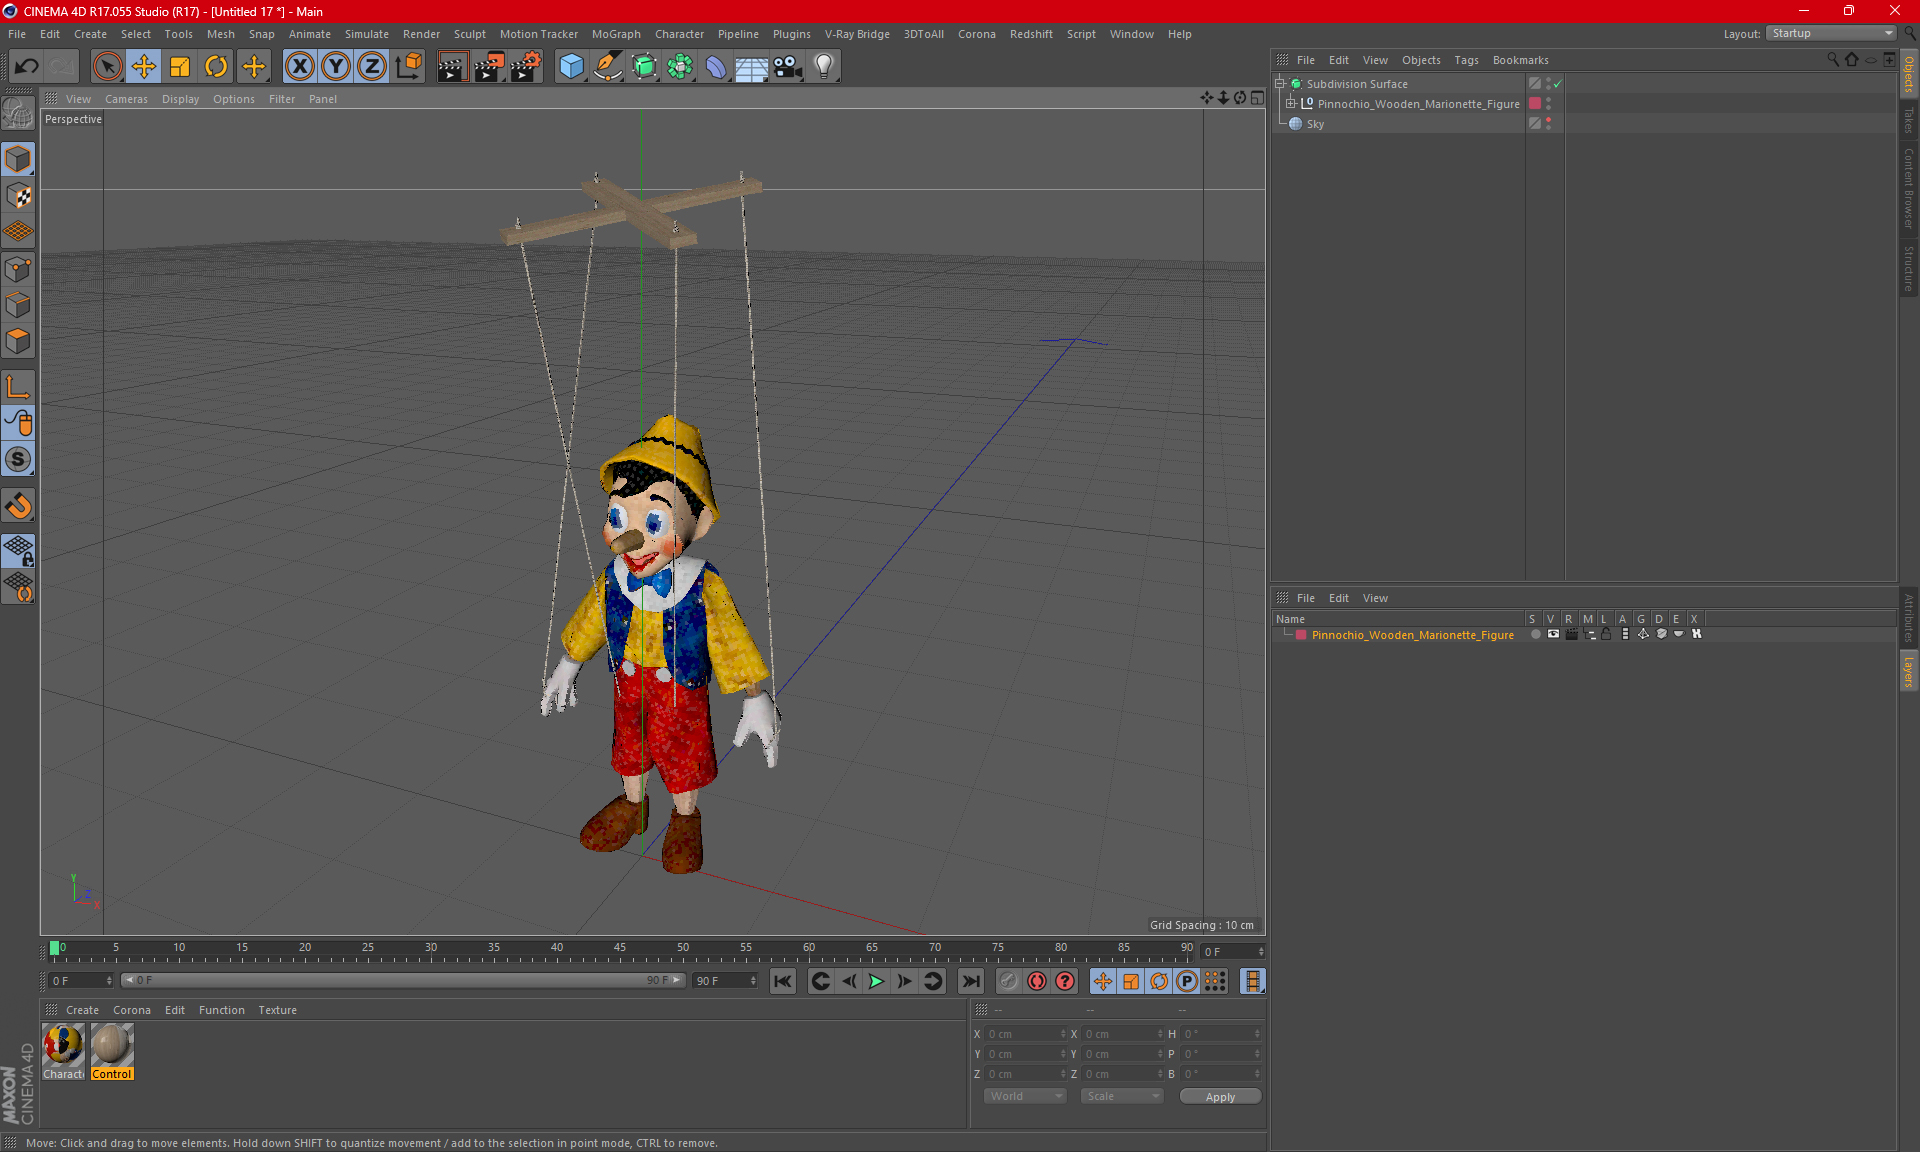The height and width of the screenshot is (1152, 1920).
Task: Select the Control material thumbnail
Action: click(x=112, y=1051)
